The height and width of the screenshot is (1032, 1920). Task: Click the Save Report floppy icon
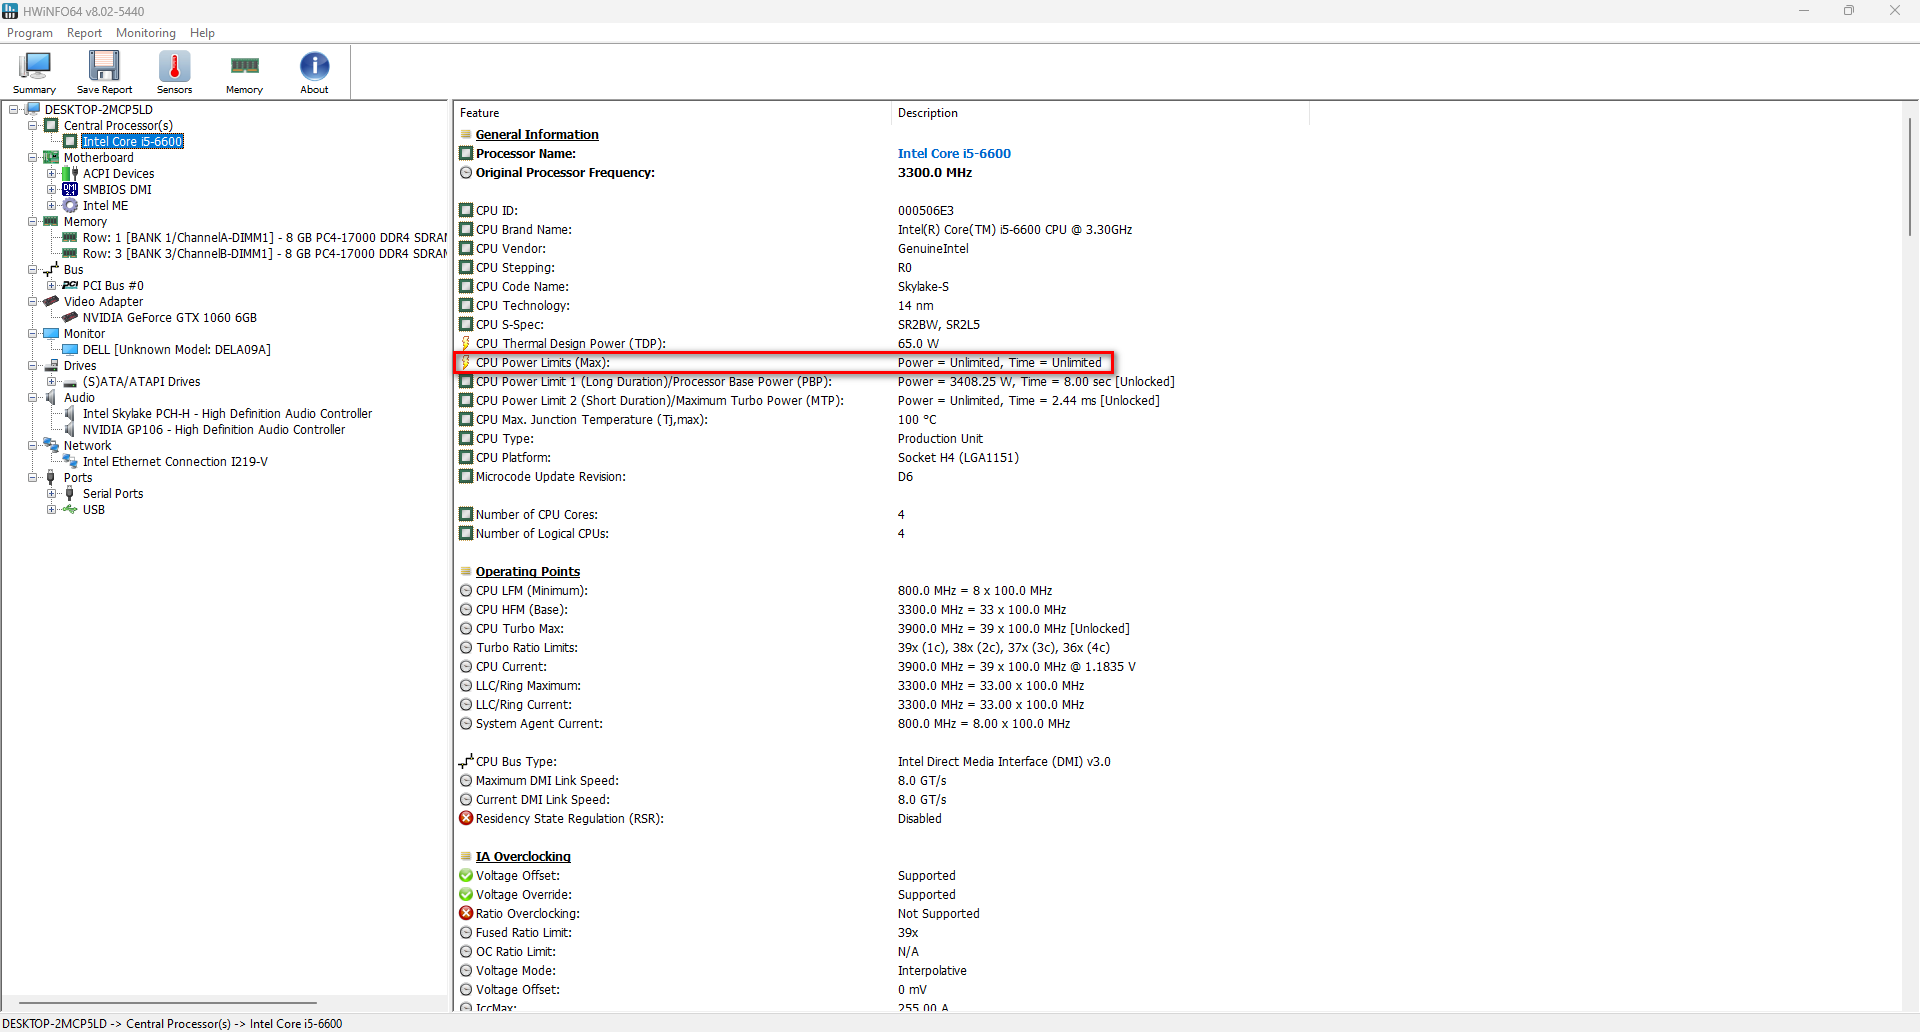coord(104,67)
